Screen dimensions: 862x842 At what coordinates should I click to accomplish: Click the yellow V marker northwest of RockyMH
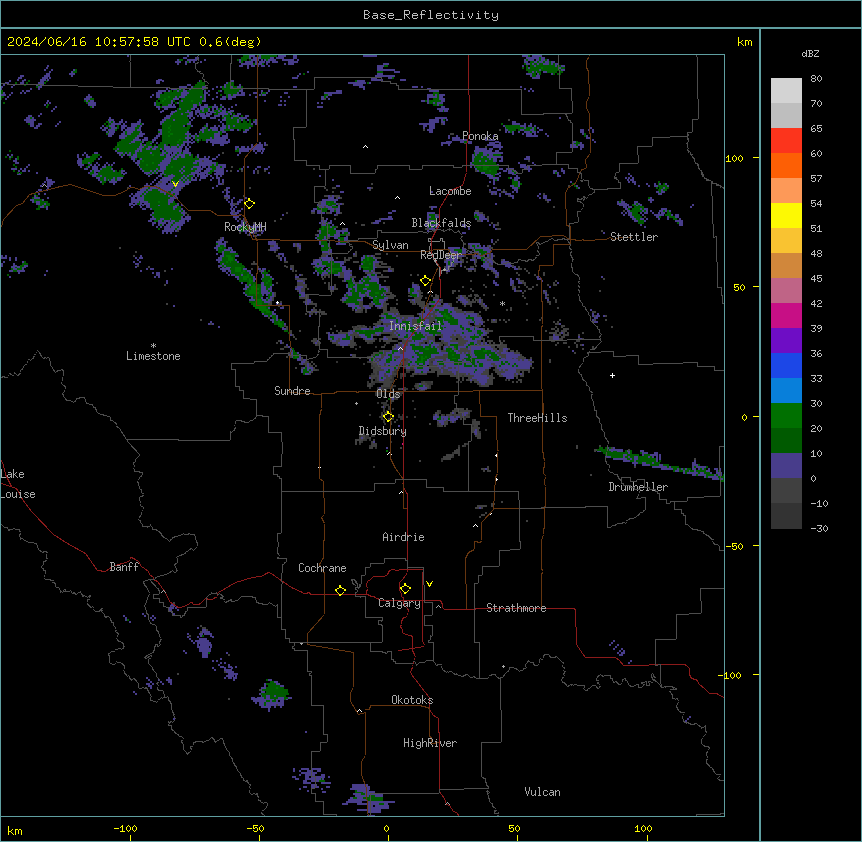tap(175, 184)
